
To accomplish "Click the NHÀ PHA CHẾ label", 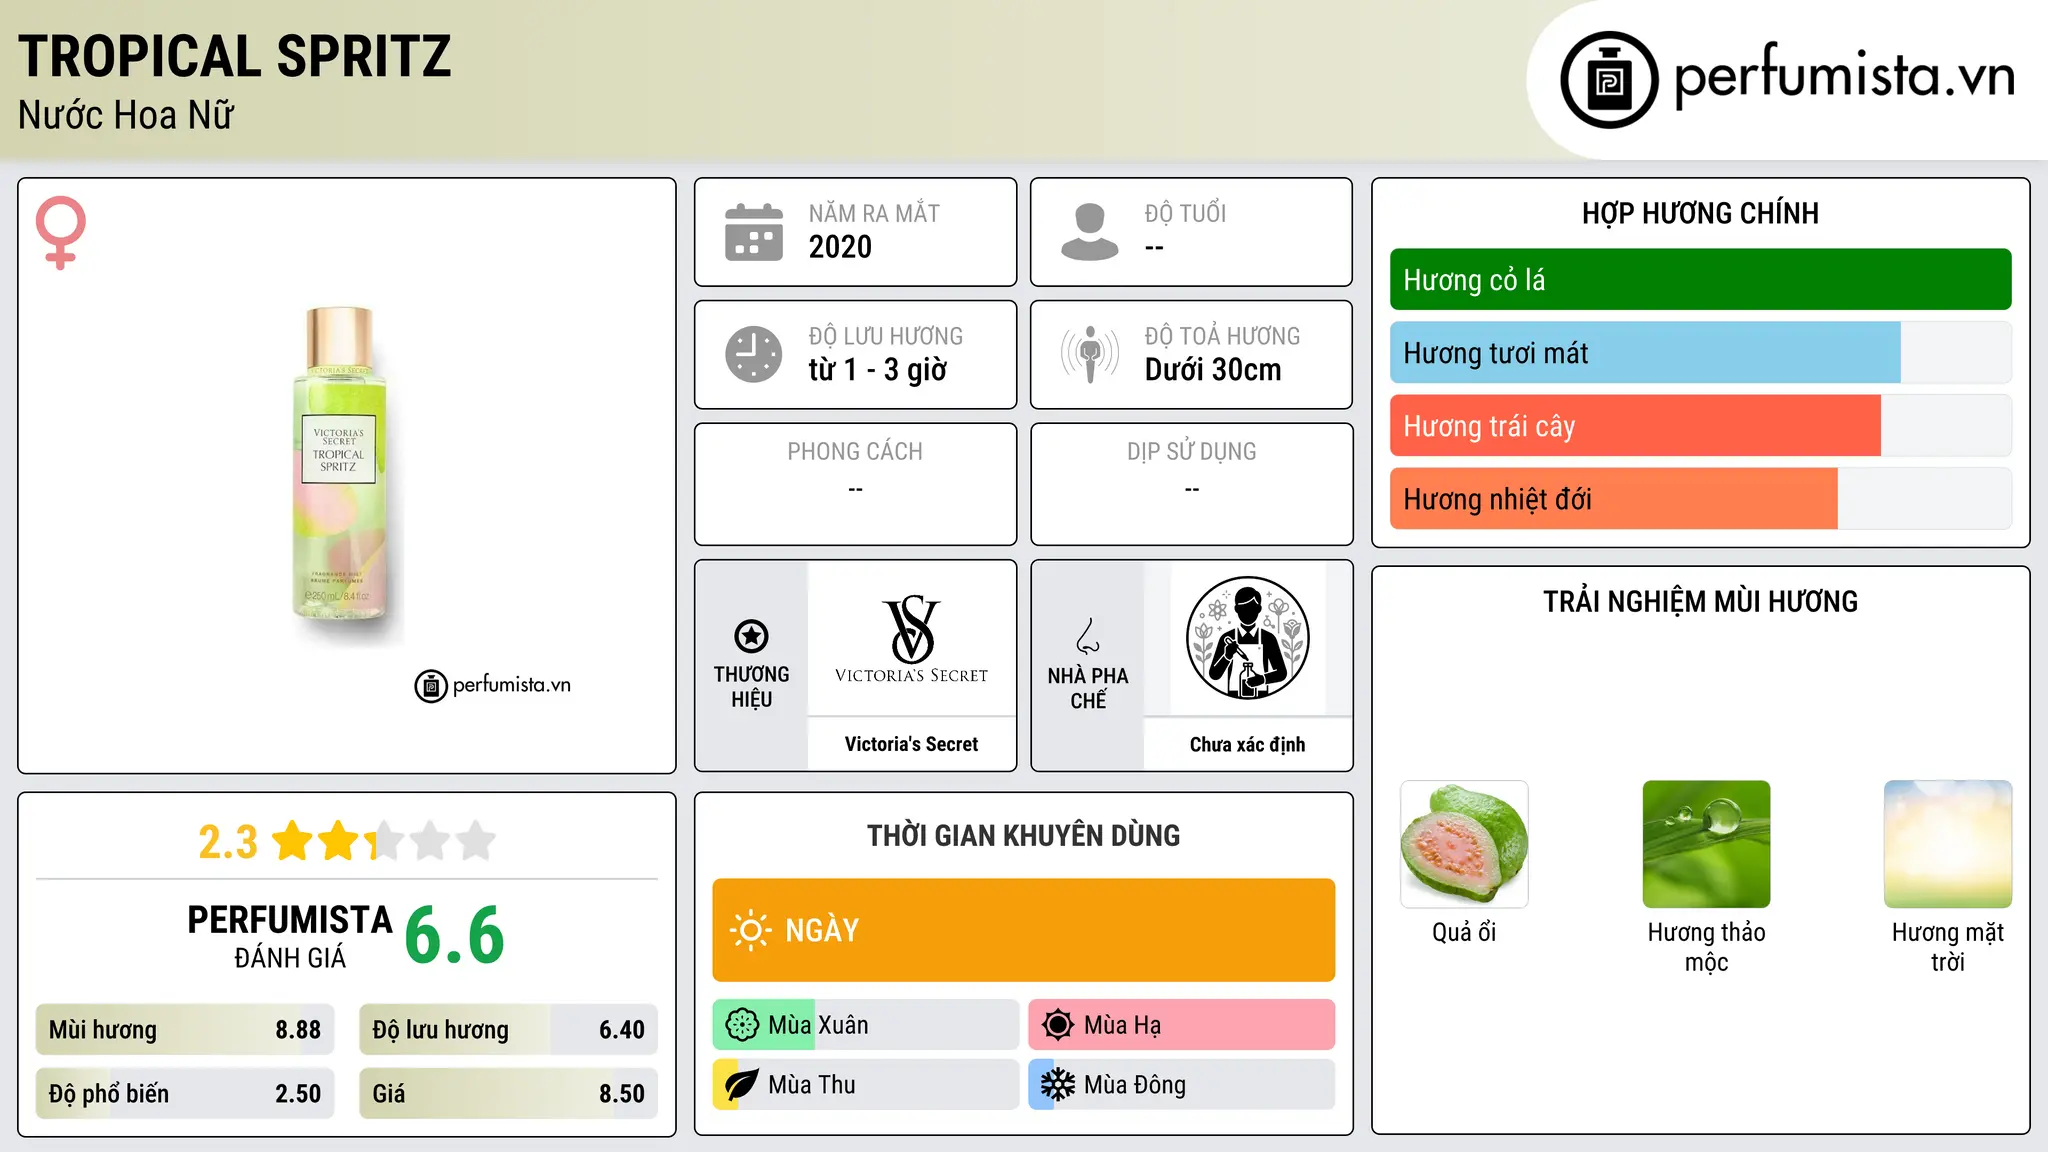I will 1088,688.
